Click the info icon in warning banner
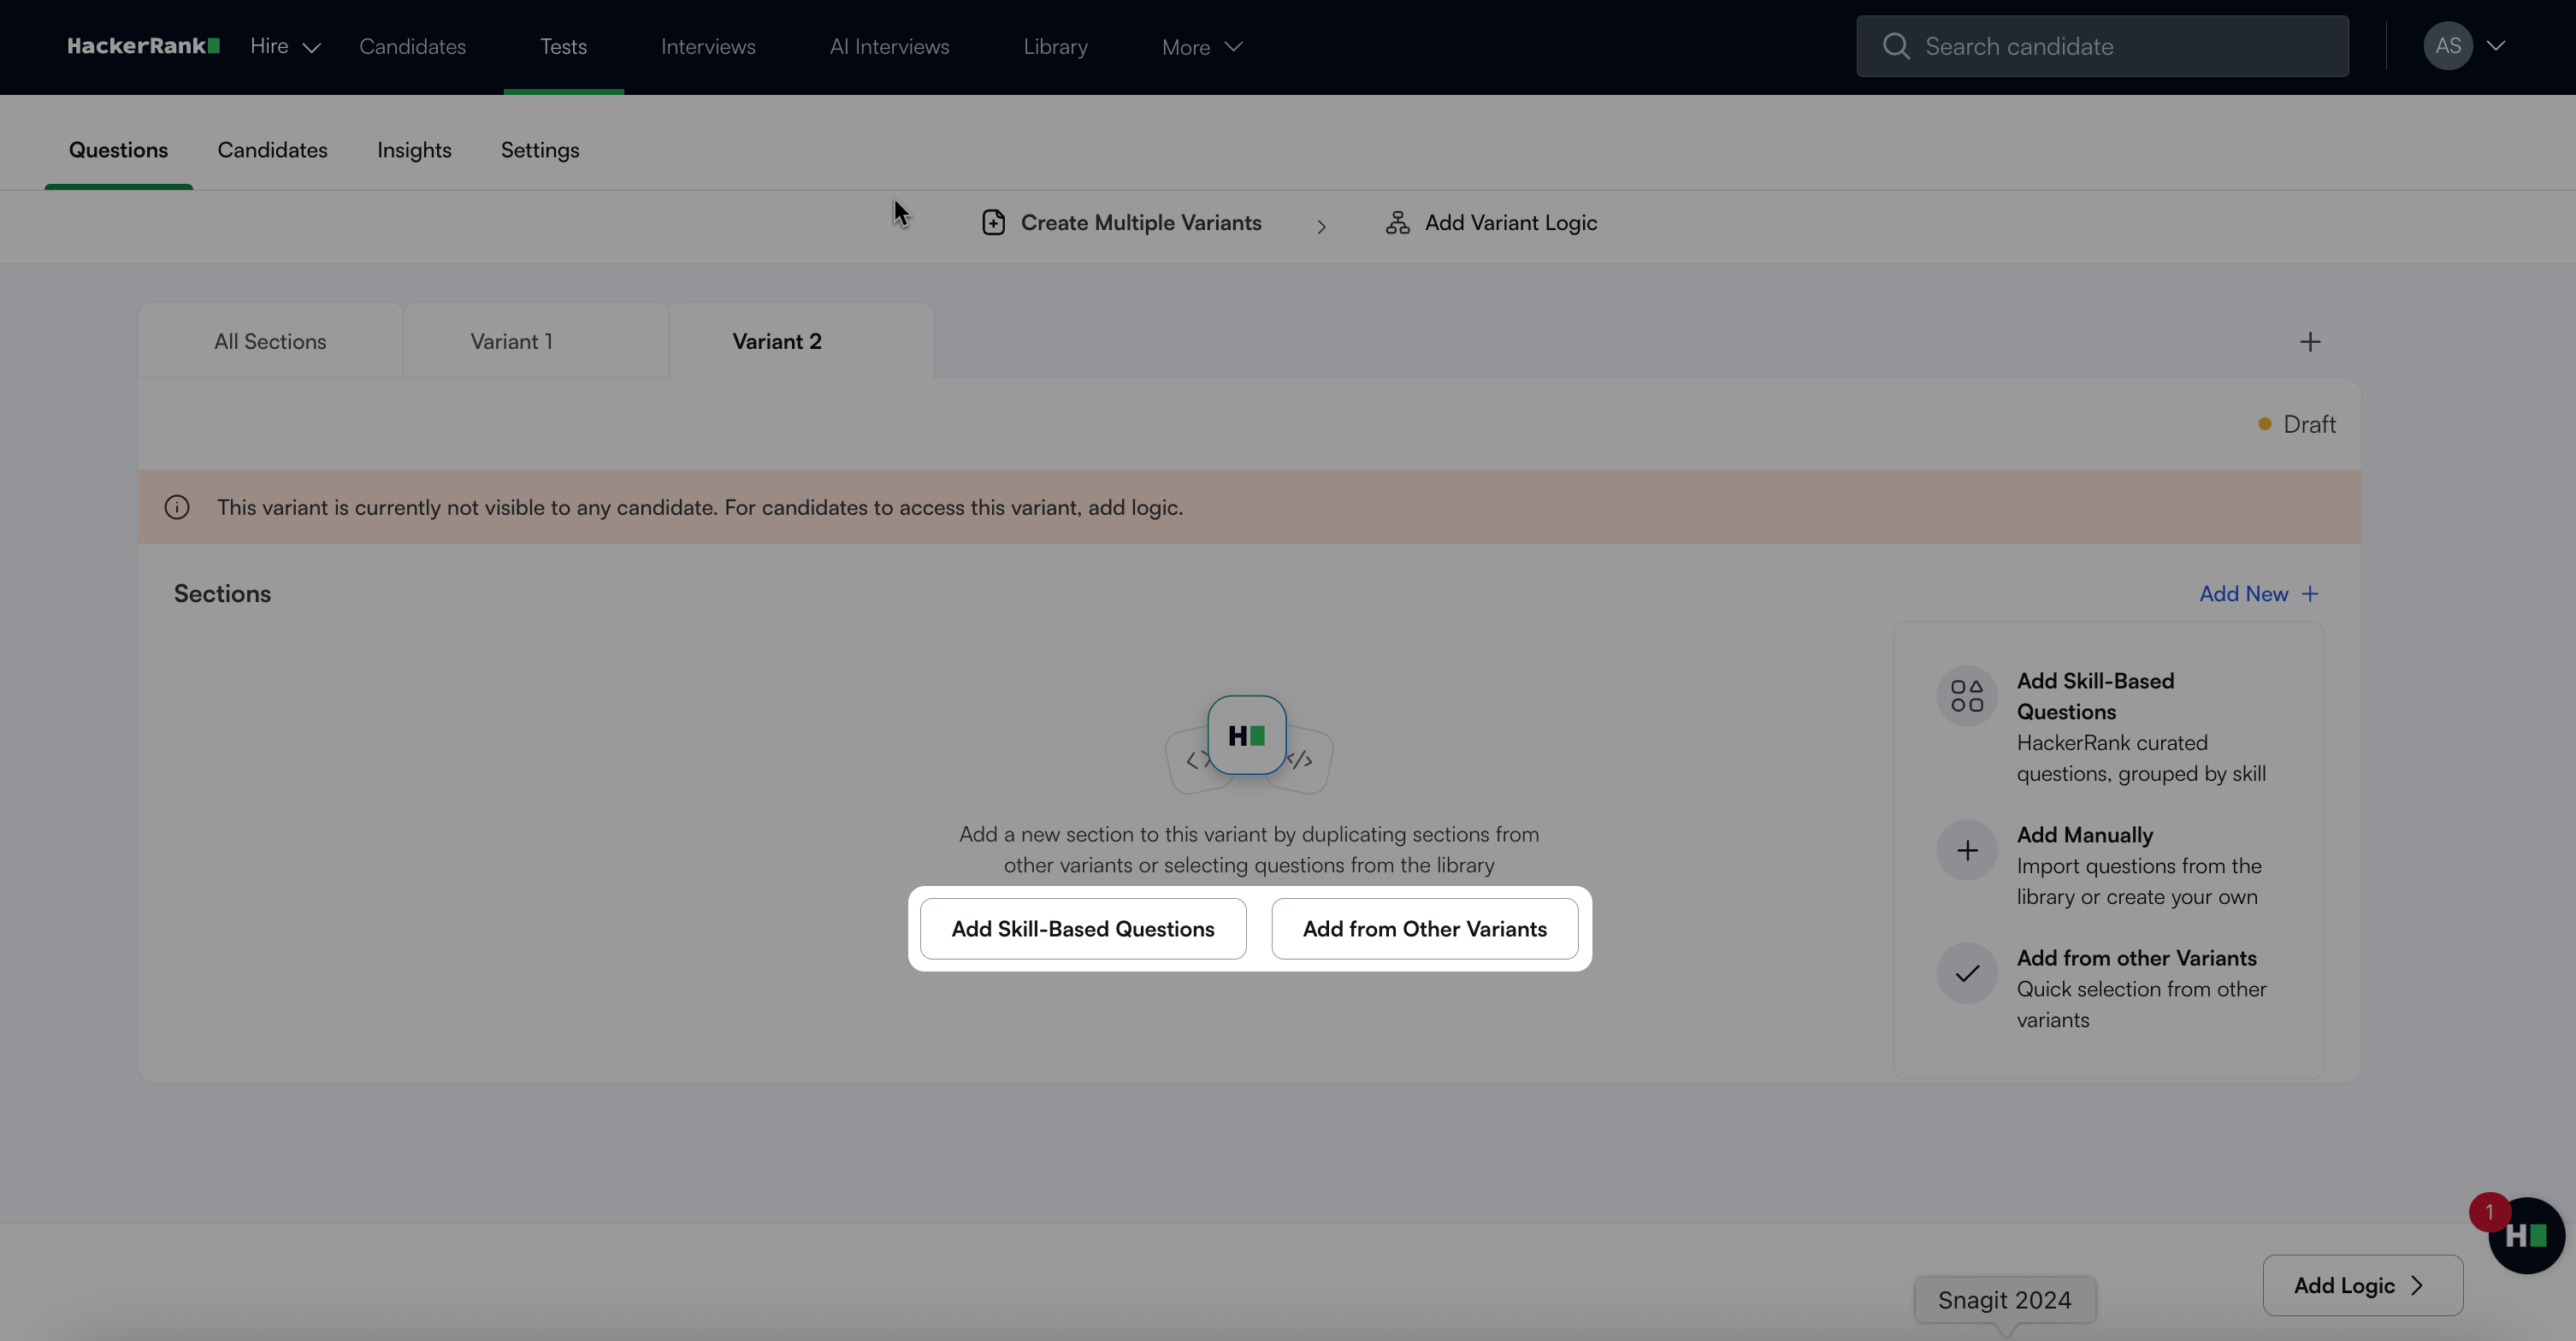The height and width of the screenshot is (1341, 2576). pyautogui.click(x=177, y=508)
